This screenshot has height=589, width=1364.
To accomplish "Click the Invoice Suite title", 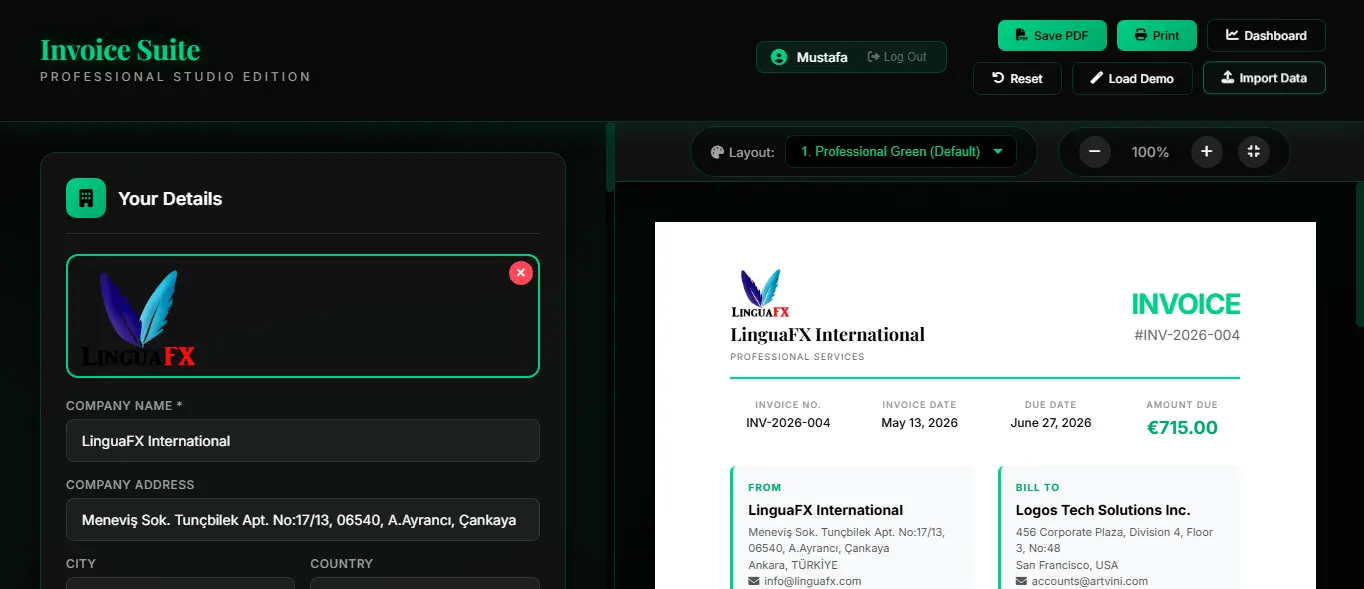I will tap(120, 49).
